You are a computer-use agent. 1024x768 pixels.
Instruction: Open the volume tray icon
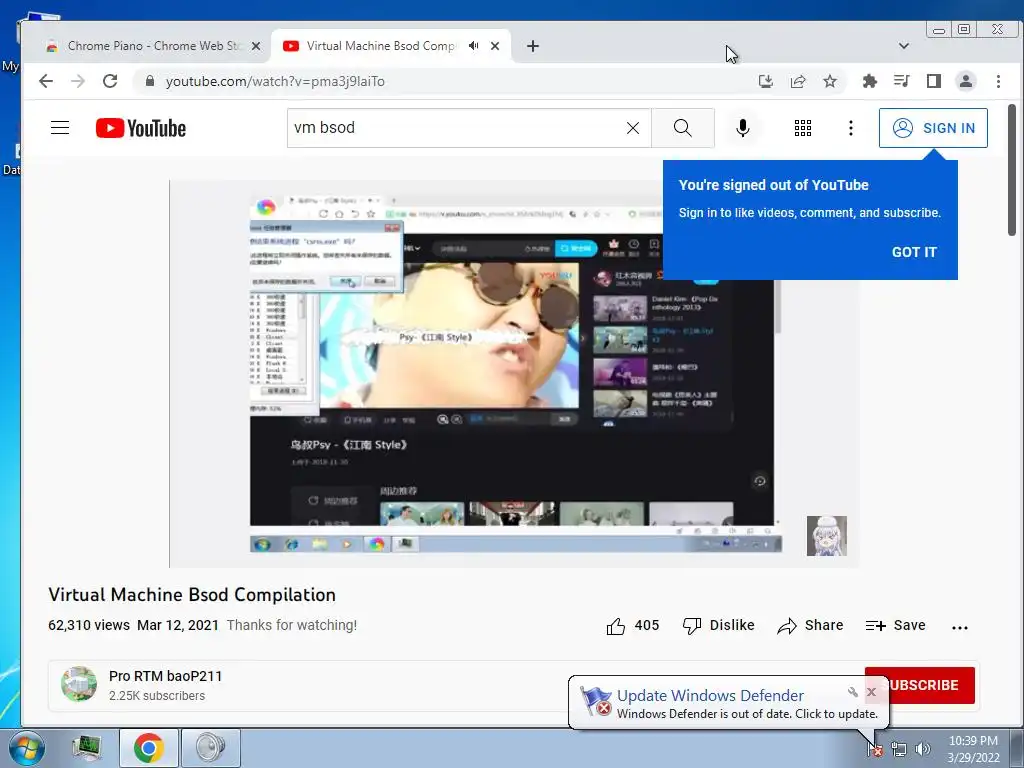point(922,749)
